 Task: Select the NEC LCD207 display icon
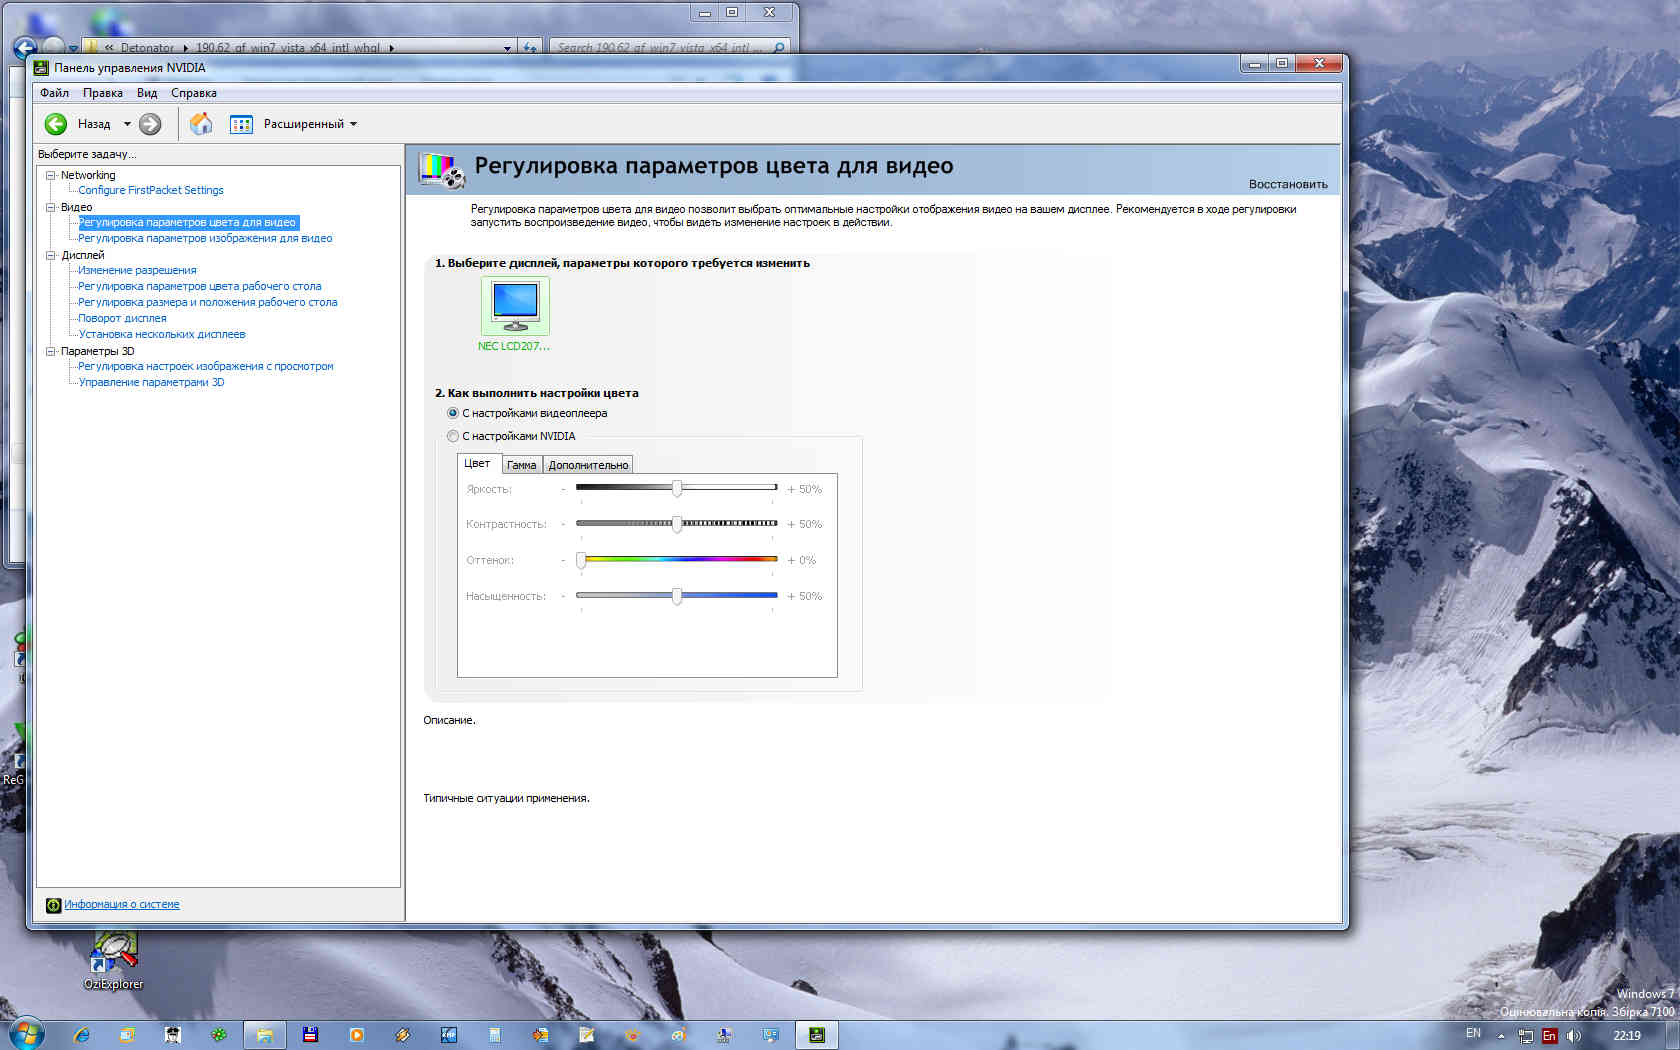(x=515, y=306)
